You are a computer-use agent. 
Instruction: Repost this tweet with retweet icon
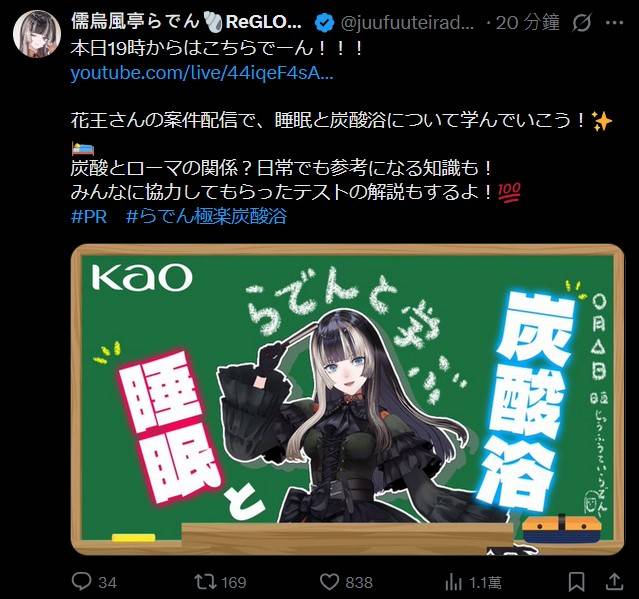coord(205,581)
